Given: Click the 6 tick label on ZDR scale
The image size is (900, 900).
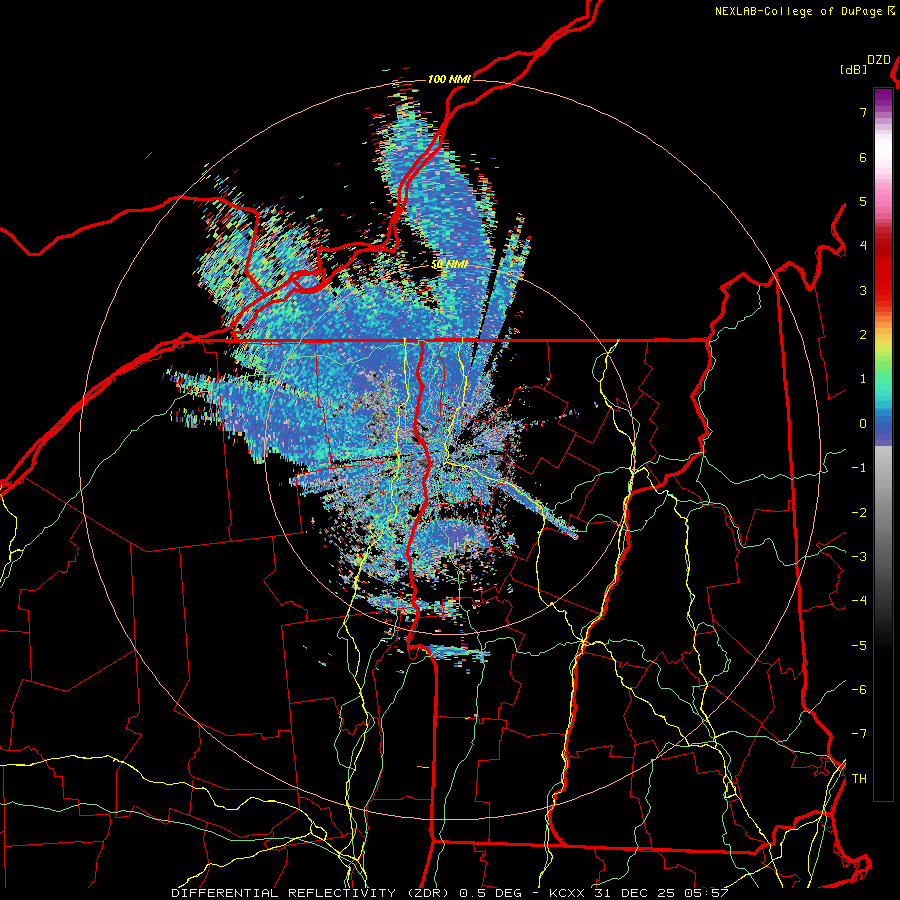Looking at the screenshot, I should pos(863,157).
